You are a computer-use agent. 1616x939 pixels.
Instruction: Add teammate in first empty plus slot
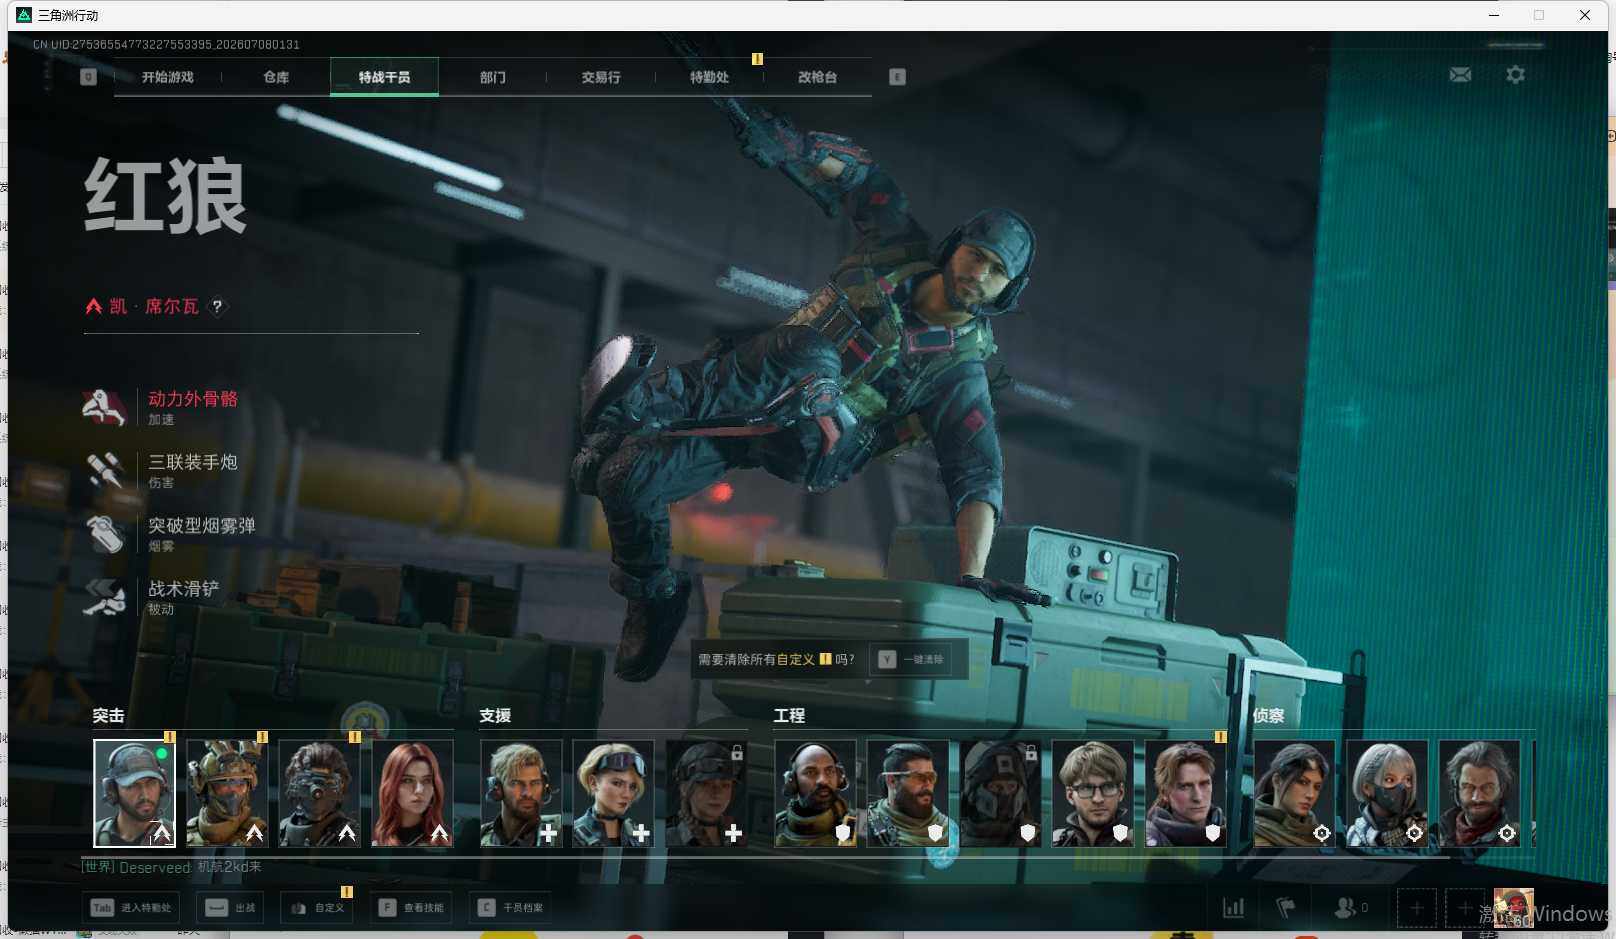coord(1416,908)
